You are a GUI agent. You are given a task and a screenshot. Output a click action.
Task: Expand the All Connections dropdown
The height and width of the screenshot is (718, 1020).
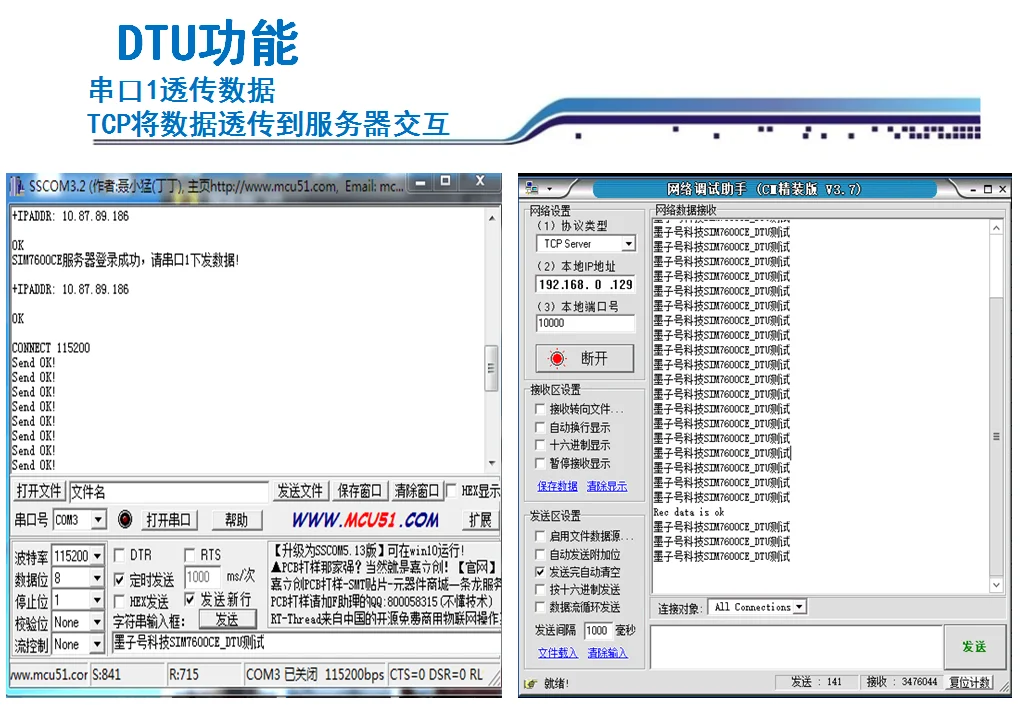[800, 607]
